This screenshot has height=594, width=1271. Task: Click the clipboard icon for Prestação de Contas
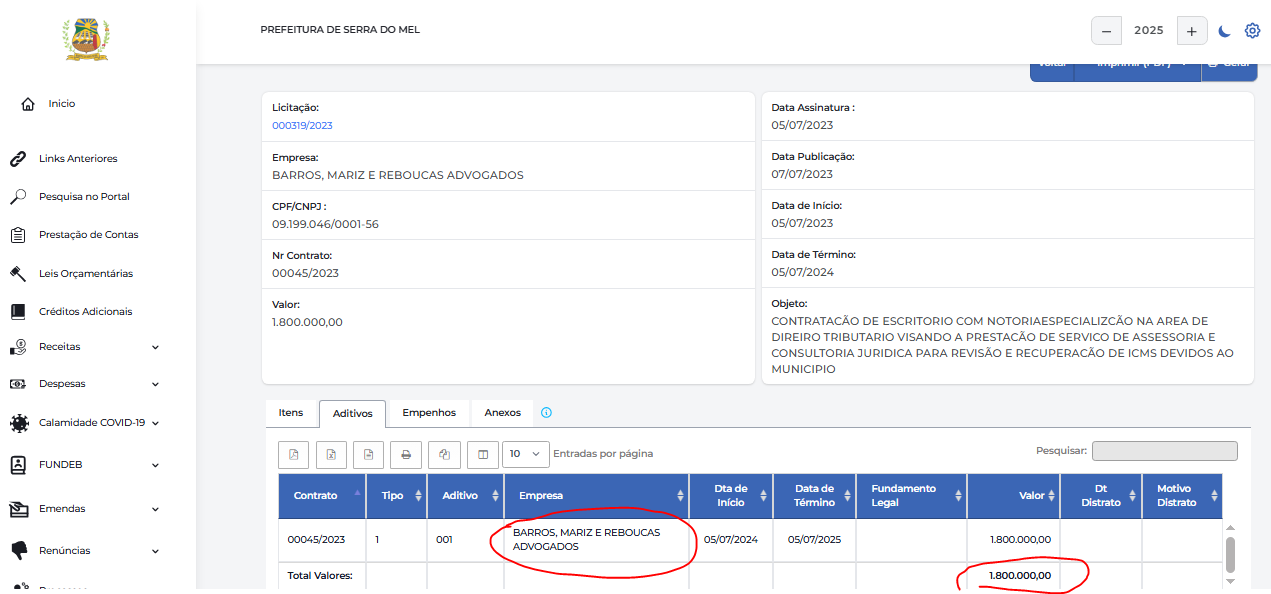(17, 235)
